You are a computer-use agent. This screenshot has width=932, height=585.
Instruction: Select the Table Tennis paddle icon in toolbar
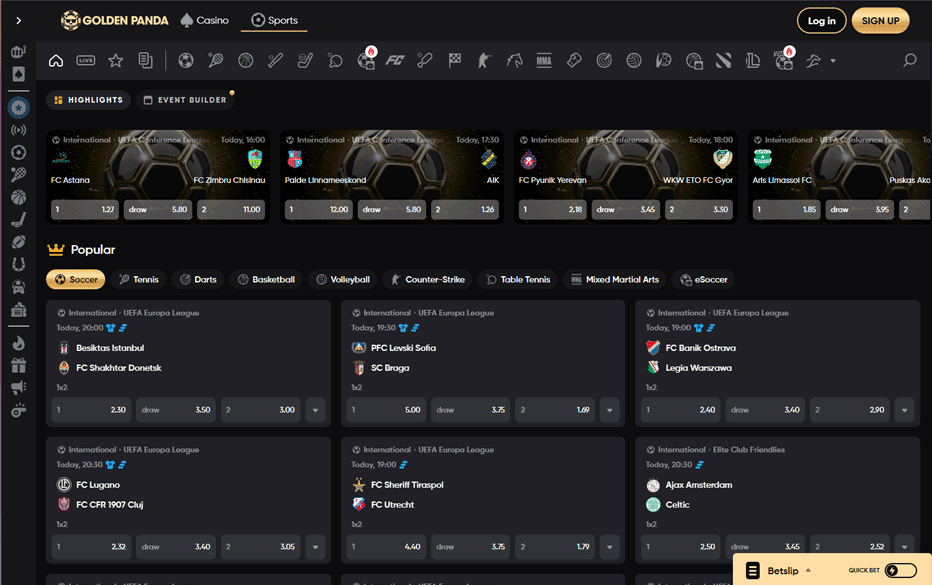pos(335,61)
